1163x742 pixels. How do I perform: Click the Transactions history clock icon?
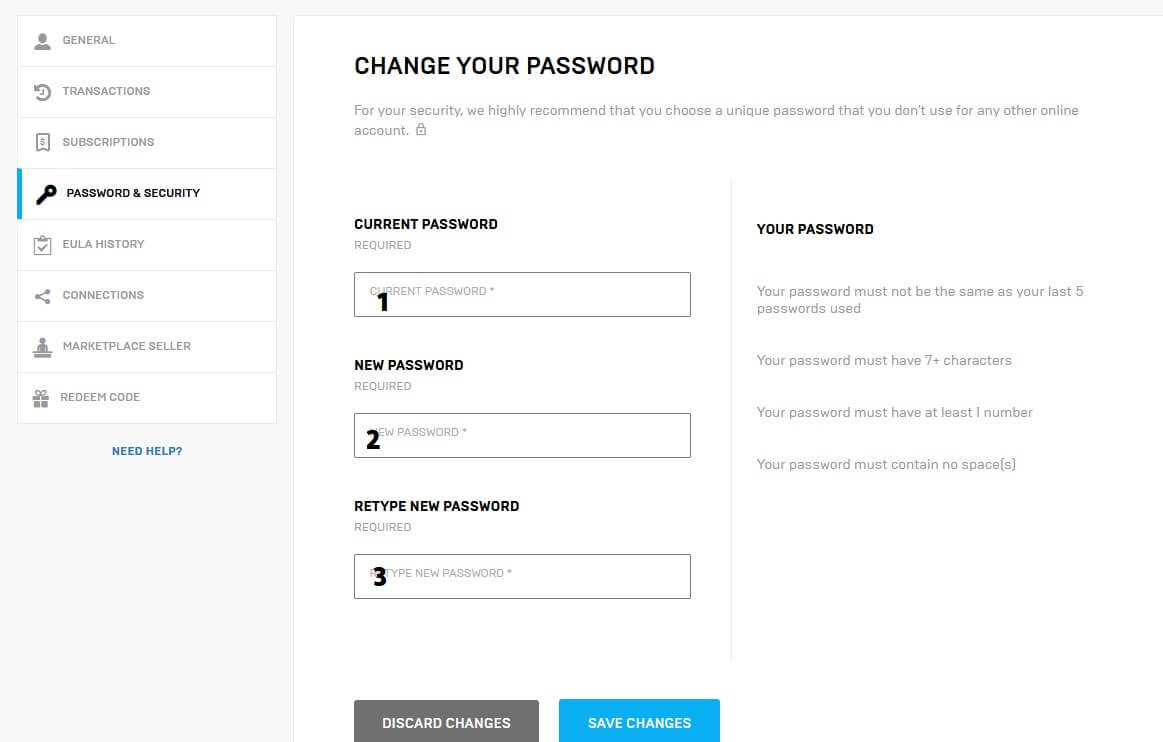[42, 92]
